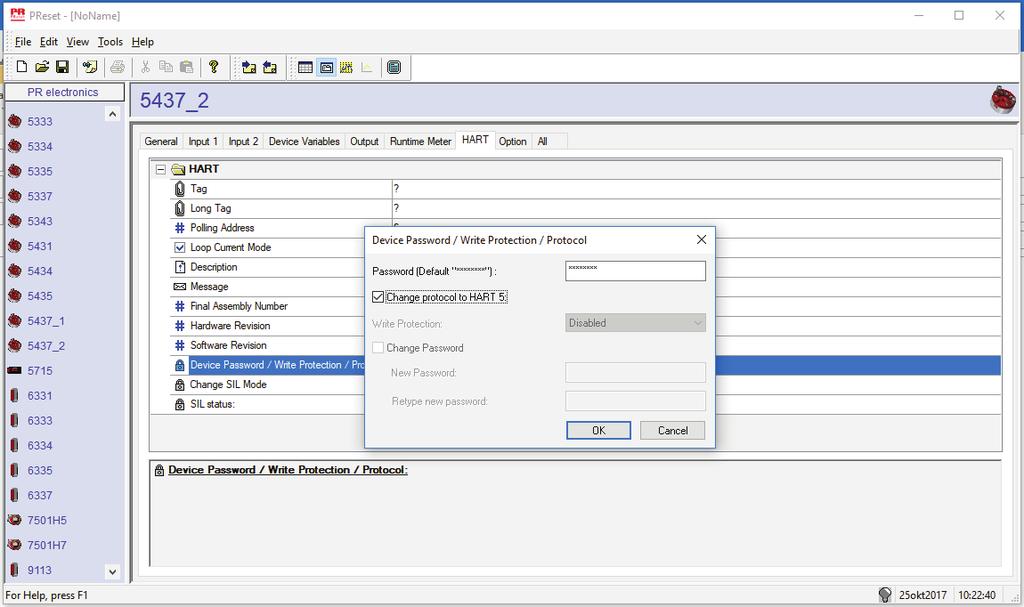The height and width of the screenshot is (607, 1024).
Task: Click the first folder-arrow transfer icon
Action: tap(249, 67)
